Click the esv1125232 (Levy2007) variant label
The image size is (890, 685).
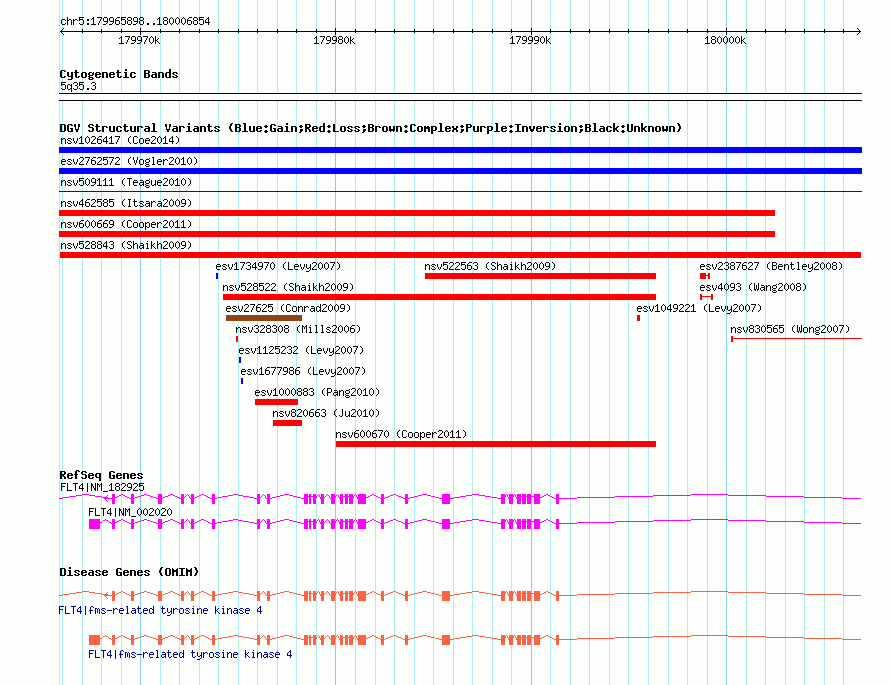tap(301, 350)
